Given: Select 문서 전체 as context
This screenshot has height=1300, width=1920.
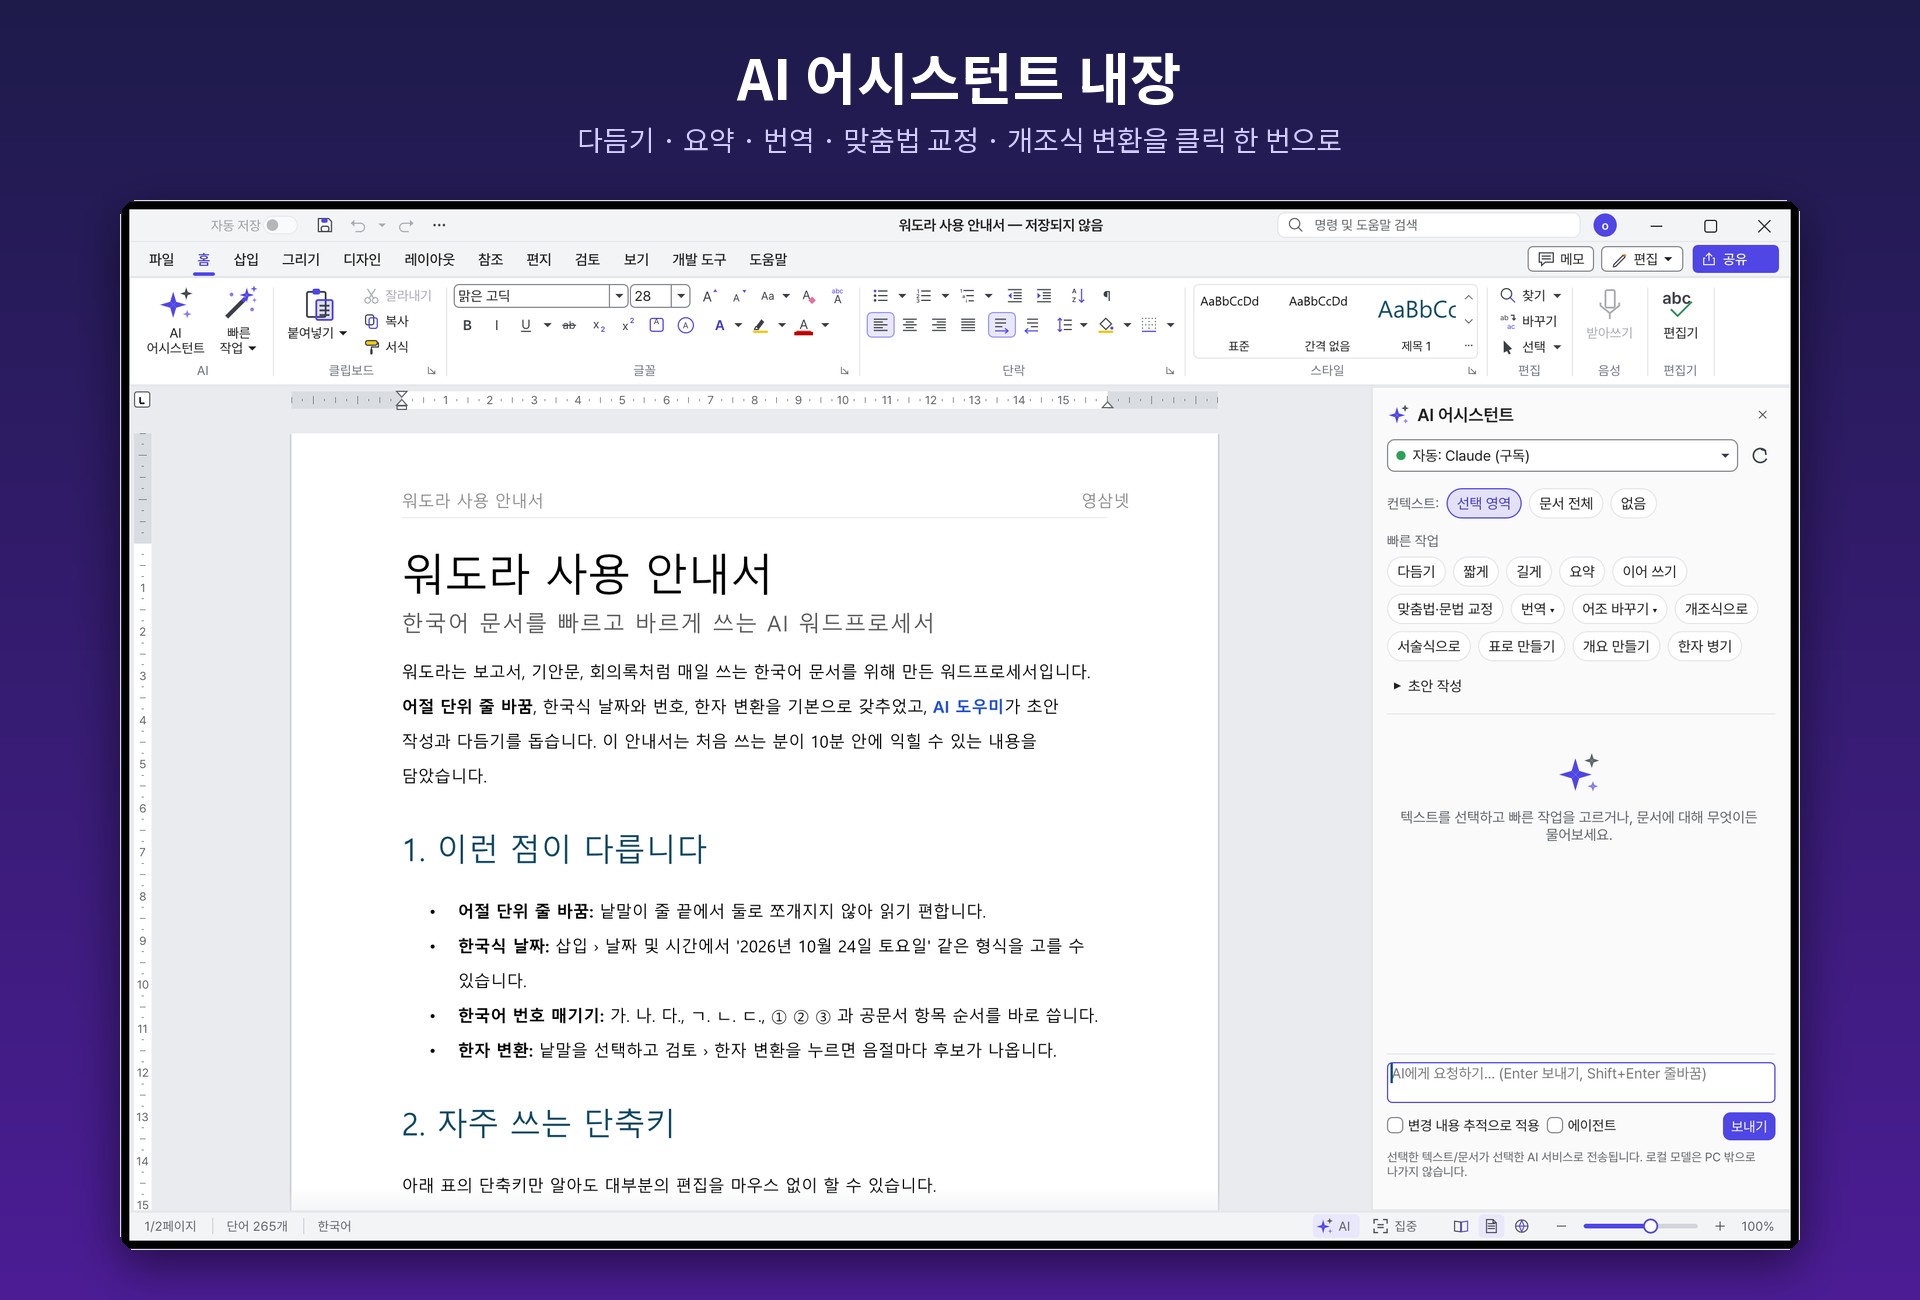Looking at the screenshot, I should [x=1566, y=503].
